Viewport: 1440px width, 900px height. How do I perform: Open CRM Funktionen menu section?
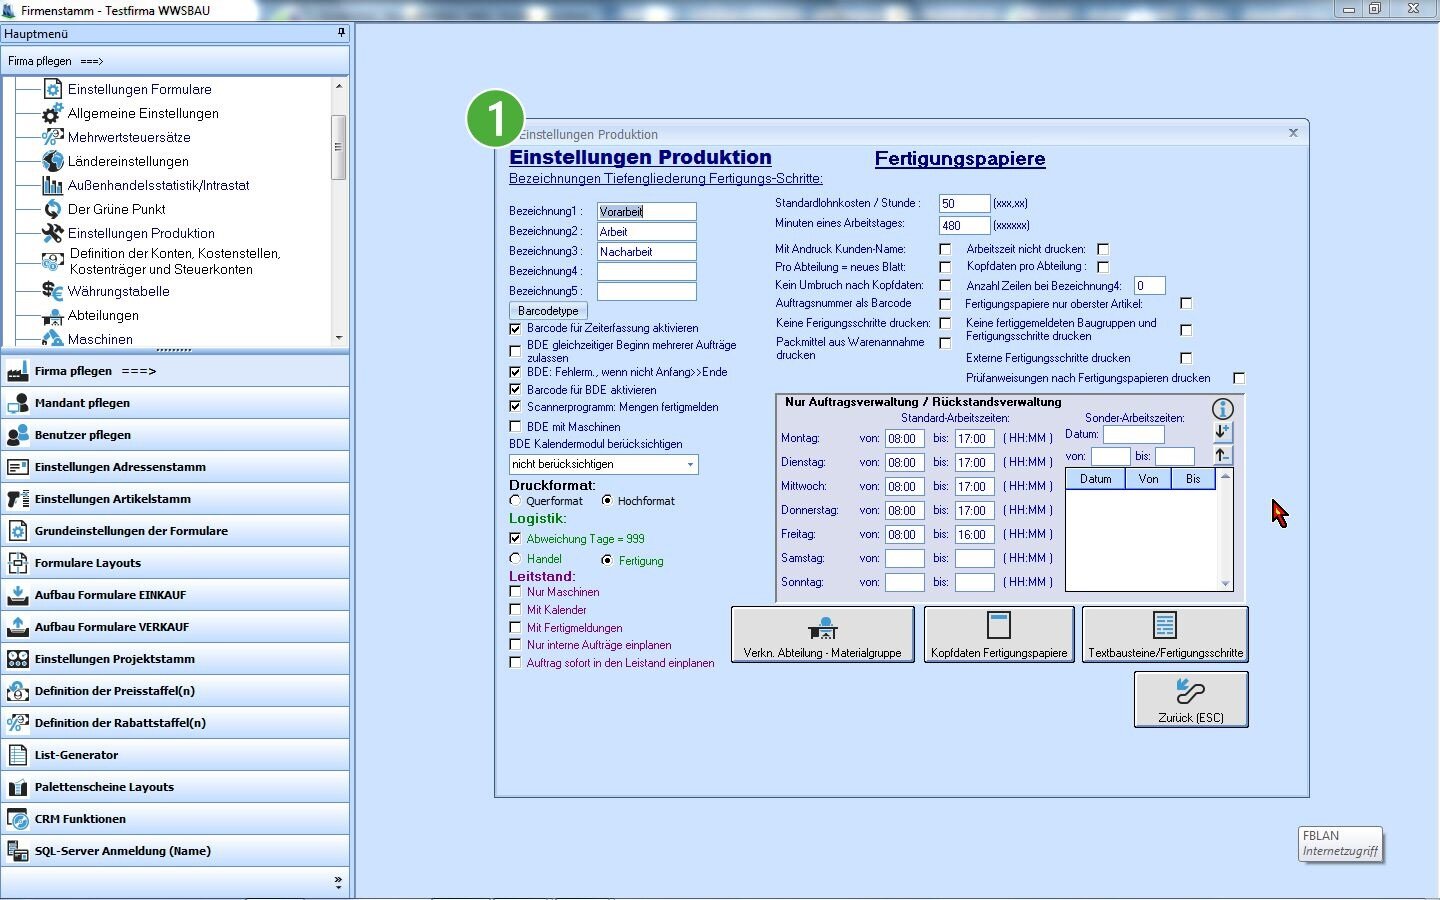[x=175, y=819]
